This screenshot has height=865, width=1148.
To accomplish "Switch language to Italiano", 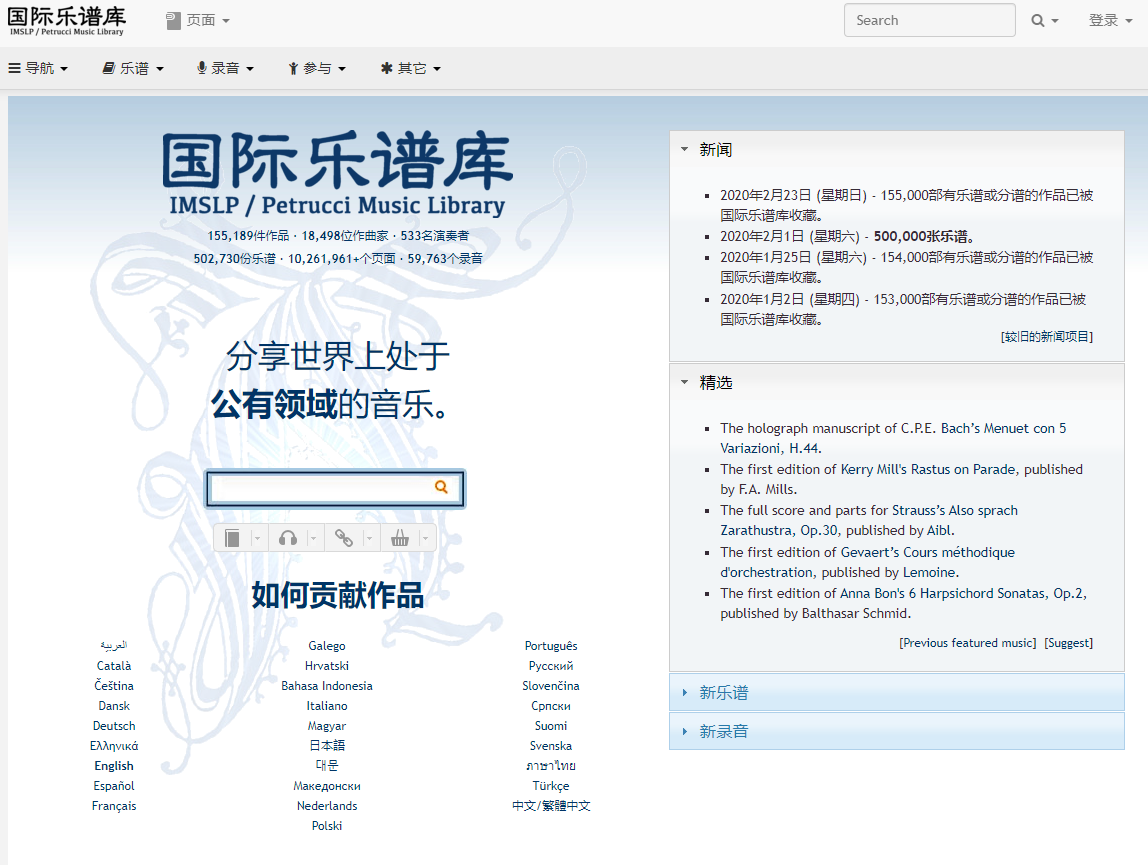I will 327,706.
